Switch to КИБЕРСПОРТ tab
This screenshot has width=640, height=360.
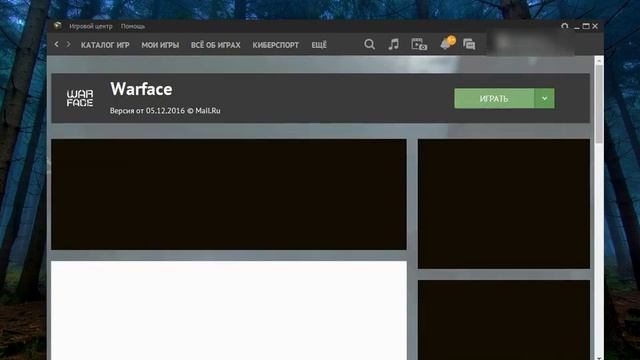pos(276,45)
